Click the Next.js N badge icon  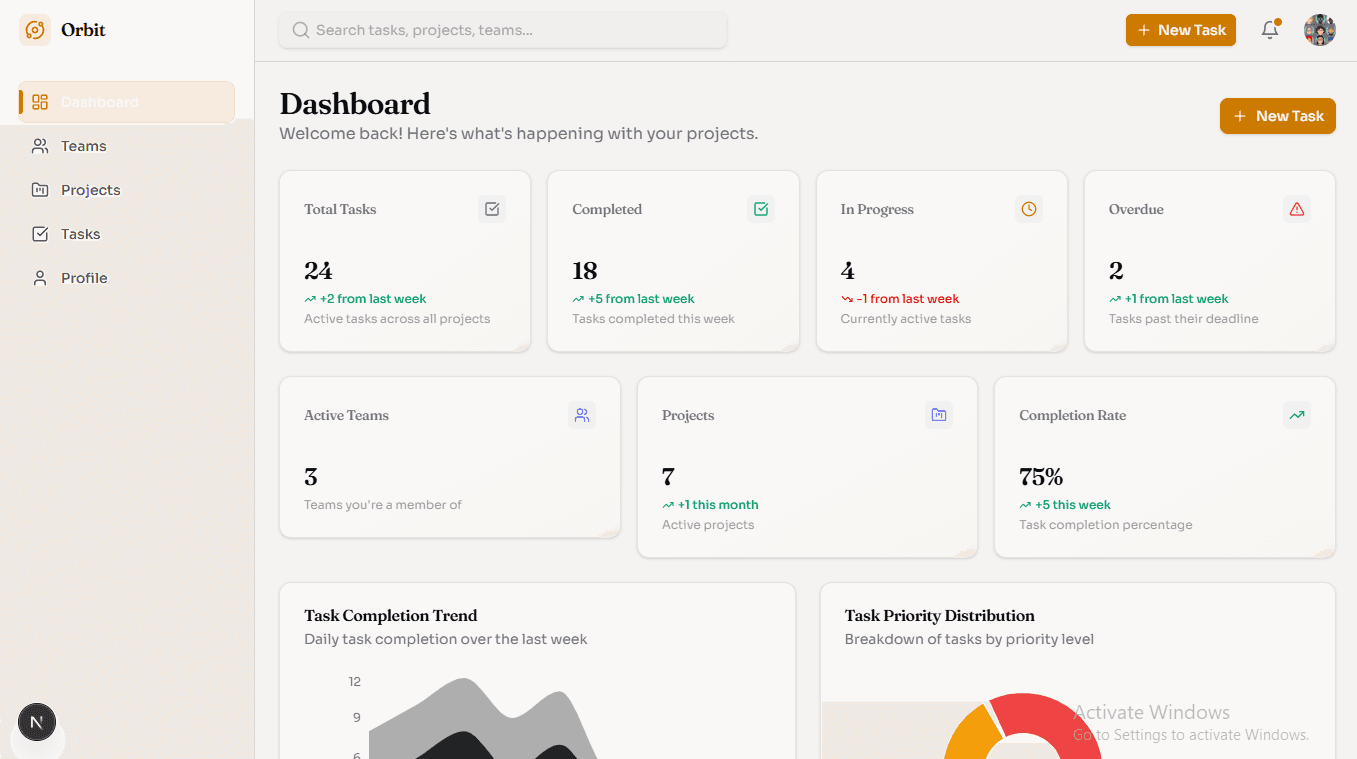[37, 722]
